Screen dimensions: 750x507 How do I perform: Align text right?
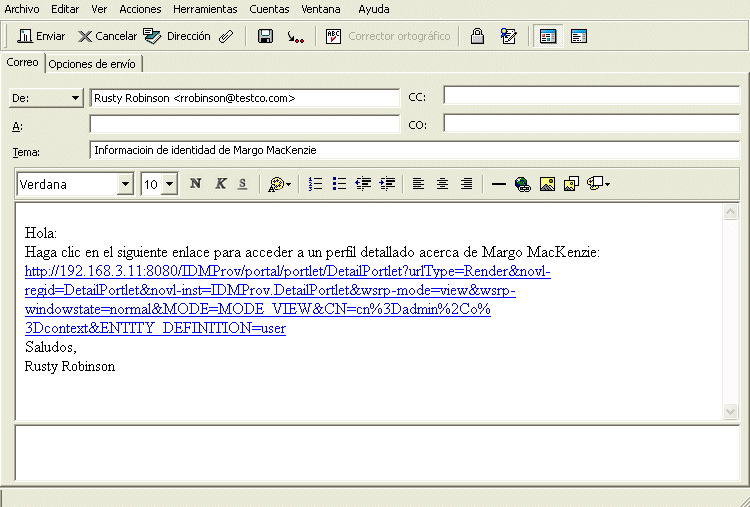click(466, 184)
